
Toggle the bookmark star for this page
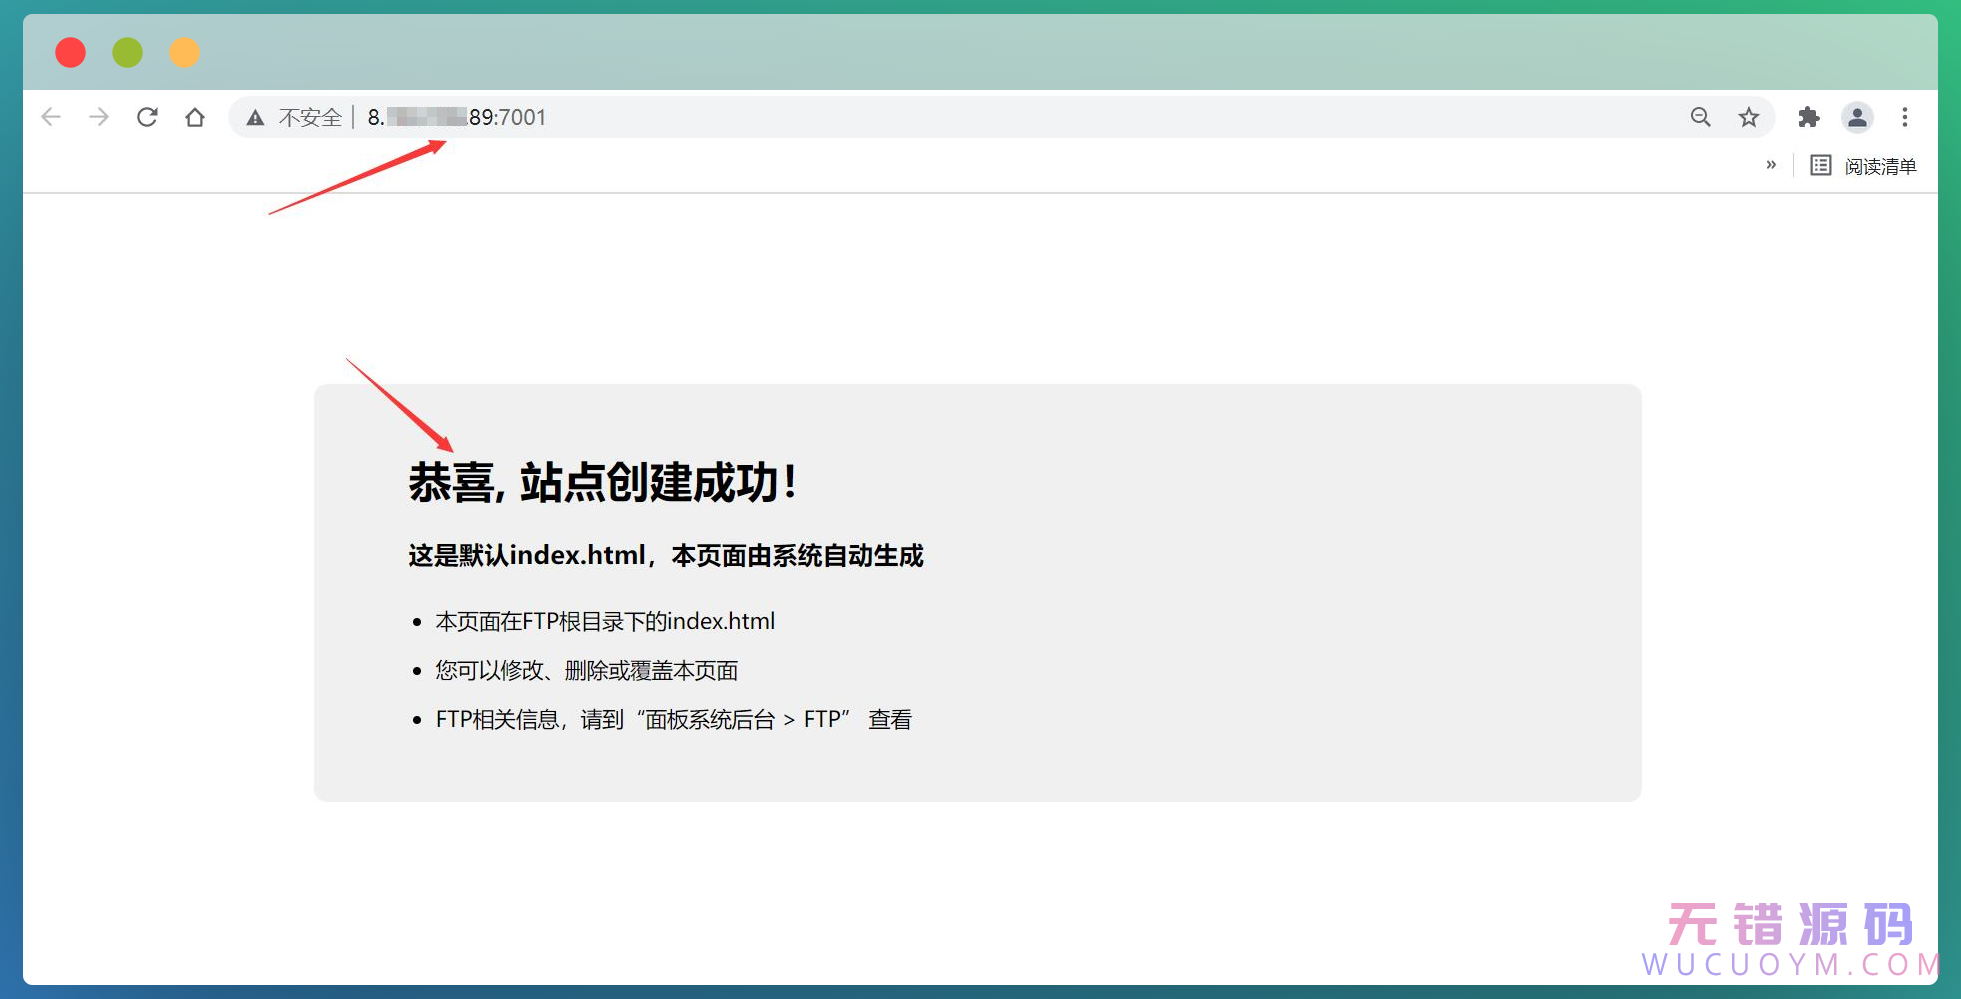pos(1748,117)
